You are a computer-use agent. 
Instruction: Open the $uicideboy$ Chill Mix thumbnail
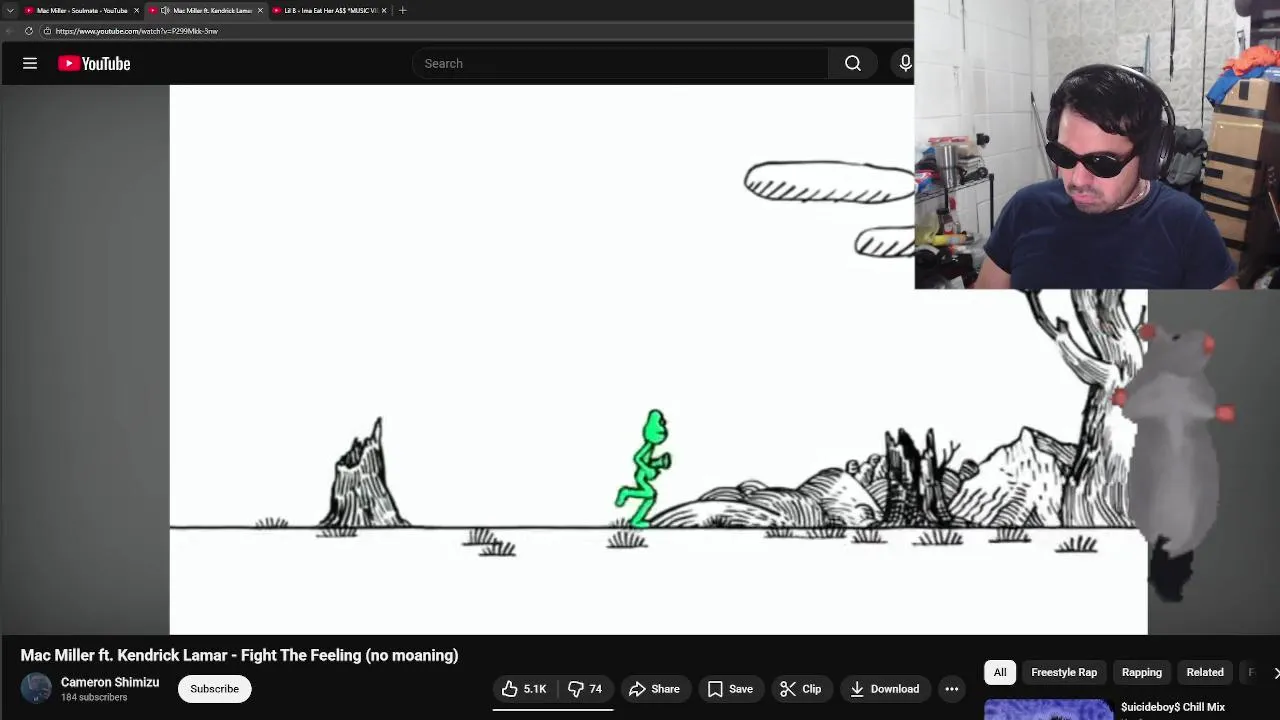pyautogui.click(x=1049, y=709)
